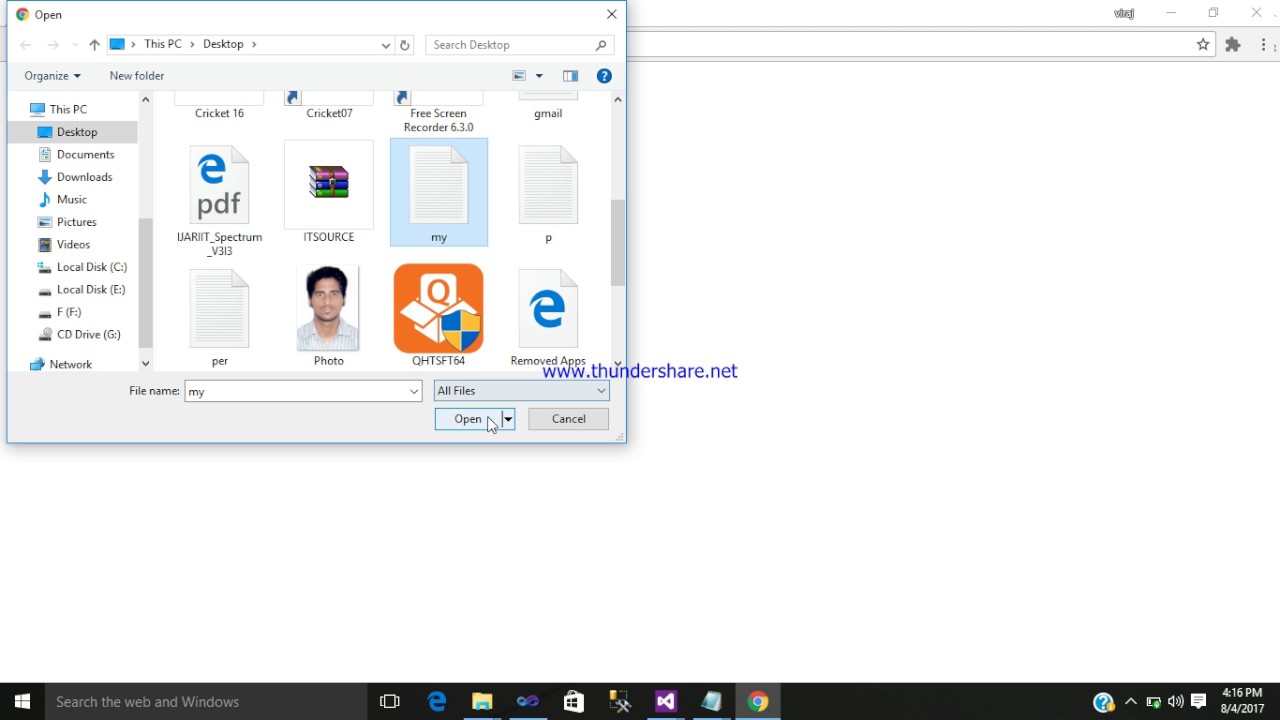Bookmark page with Chrome star icon
This screenshot has width=1280, height=720.
[1203, 44]
